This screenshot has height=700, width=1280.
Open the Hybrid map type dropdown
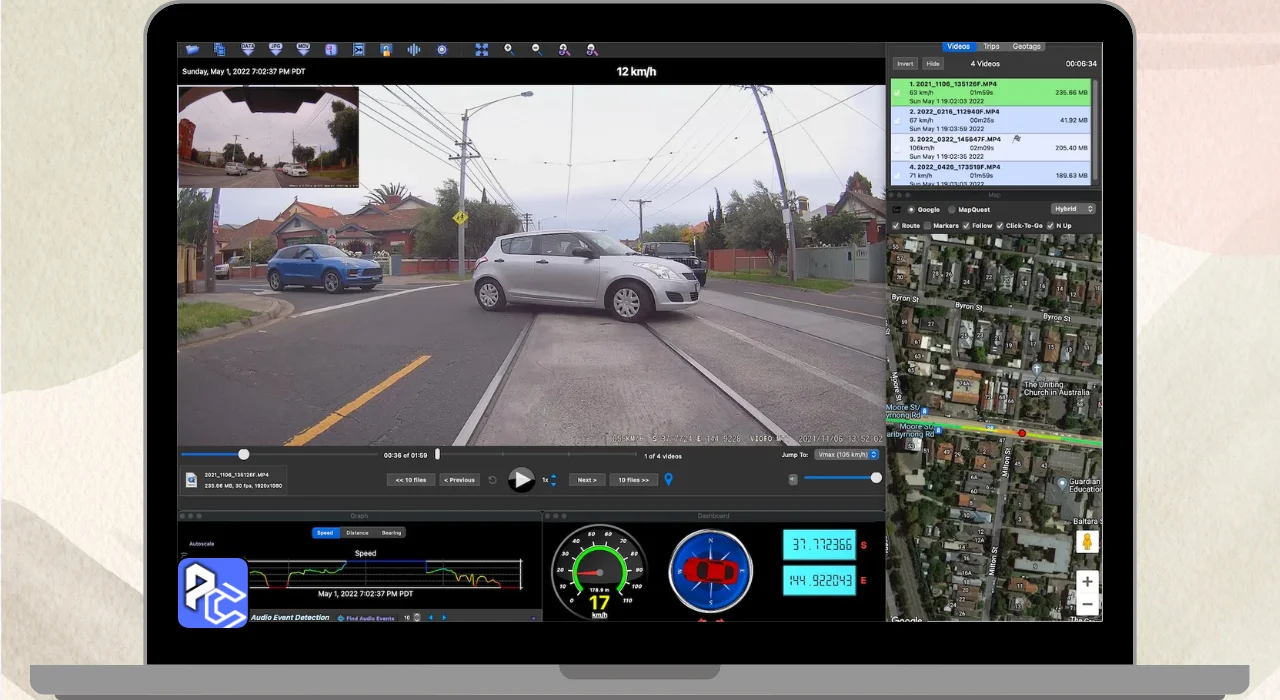coord(1073,209)
